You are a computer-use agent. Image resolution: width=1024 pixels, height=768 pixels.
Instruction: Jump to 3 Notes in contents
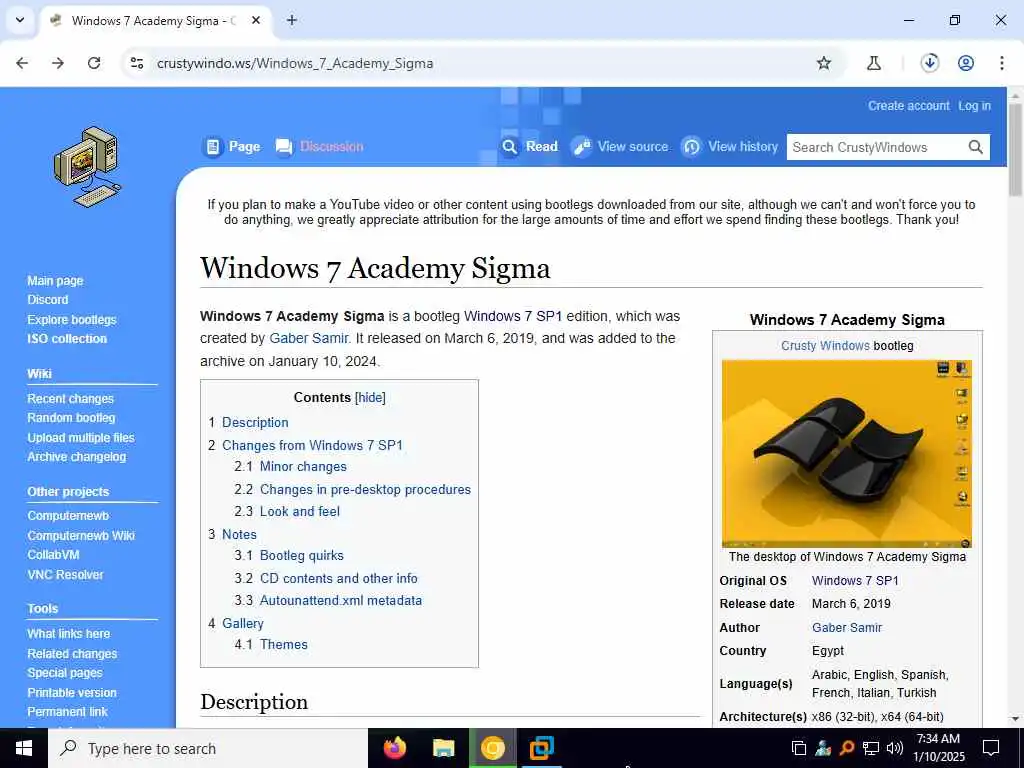coord(232,535)
